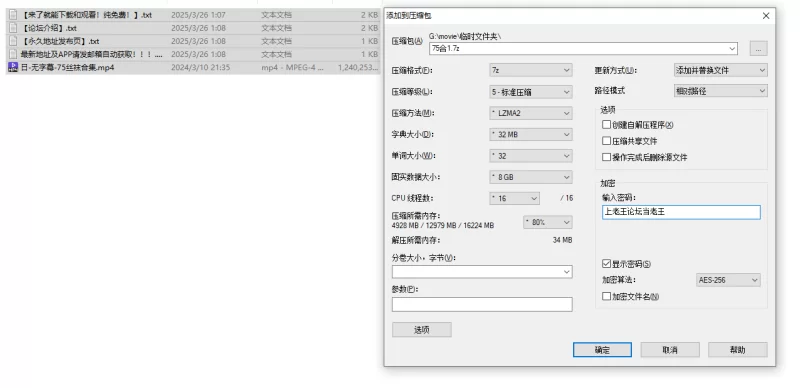The width and height of the screenshot is (800, 388).
Task: Expand the 单词大小 32 dropdown
Action: point(531,156)
